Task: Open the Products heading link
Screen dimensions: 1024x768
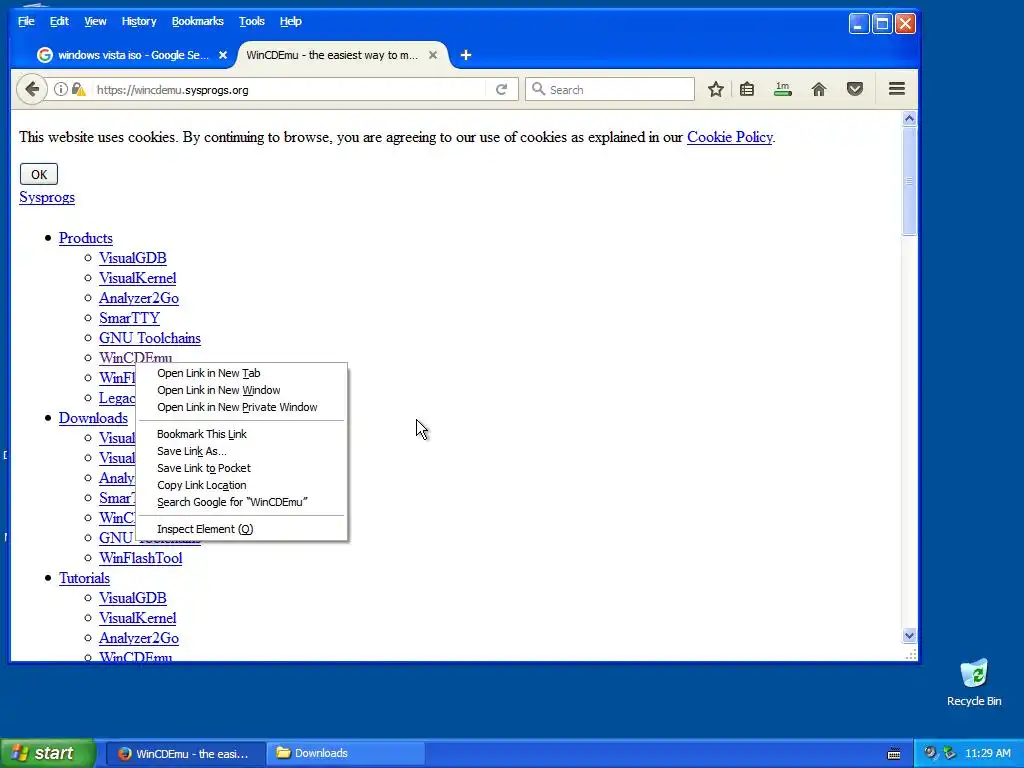Action: [86, 238]
